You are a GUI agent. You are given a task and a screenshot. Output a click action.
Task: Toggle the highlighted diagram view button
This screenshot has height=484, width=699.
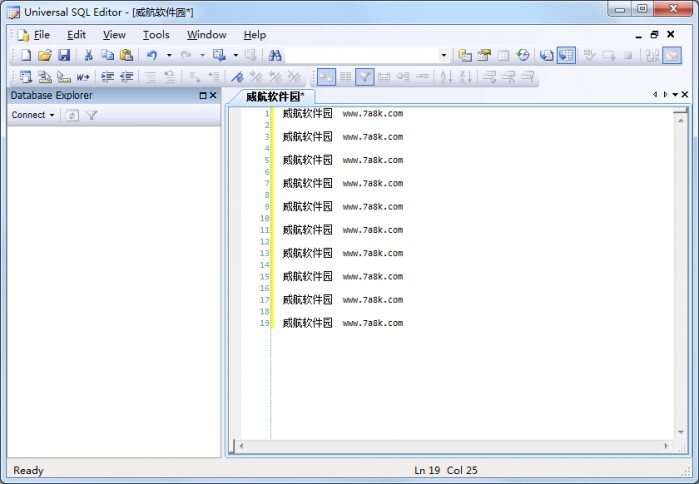tap(326, 78)
